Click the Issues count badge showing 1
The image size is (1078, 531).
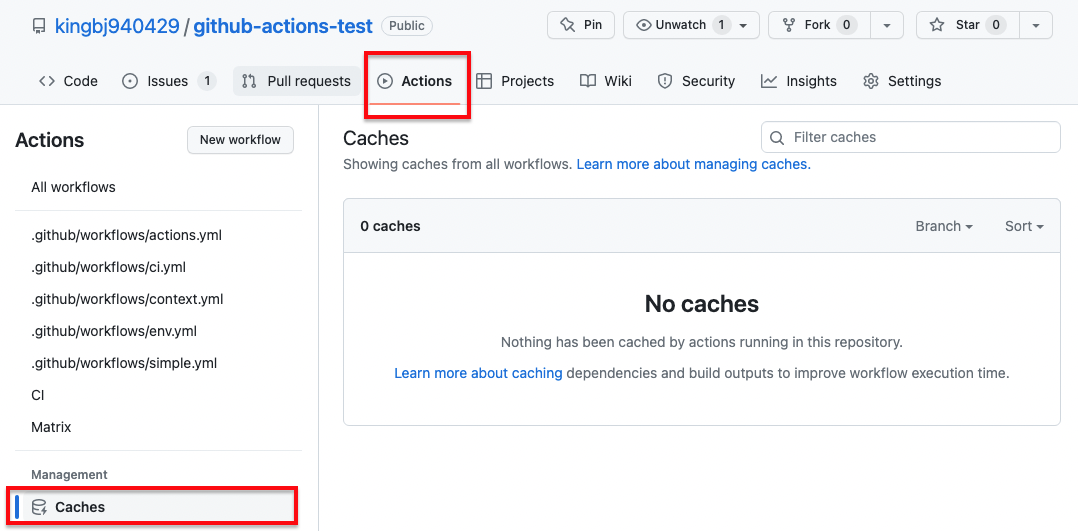click(x=207, y=81)
